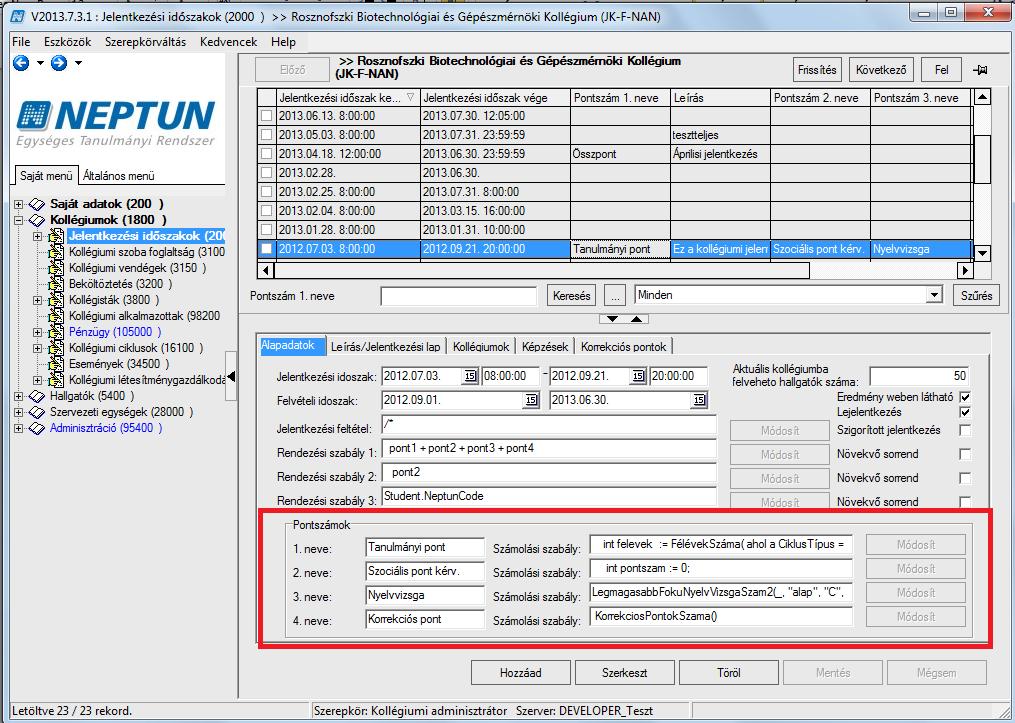1015x723 pixels.
Task: Check the row 2012.07.03. 8:00:00 checkbox
Action: 266,249
